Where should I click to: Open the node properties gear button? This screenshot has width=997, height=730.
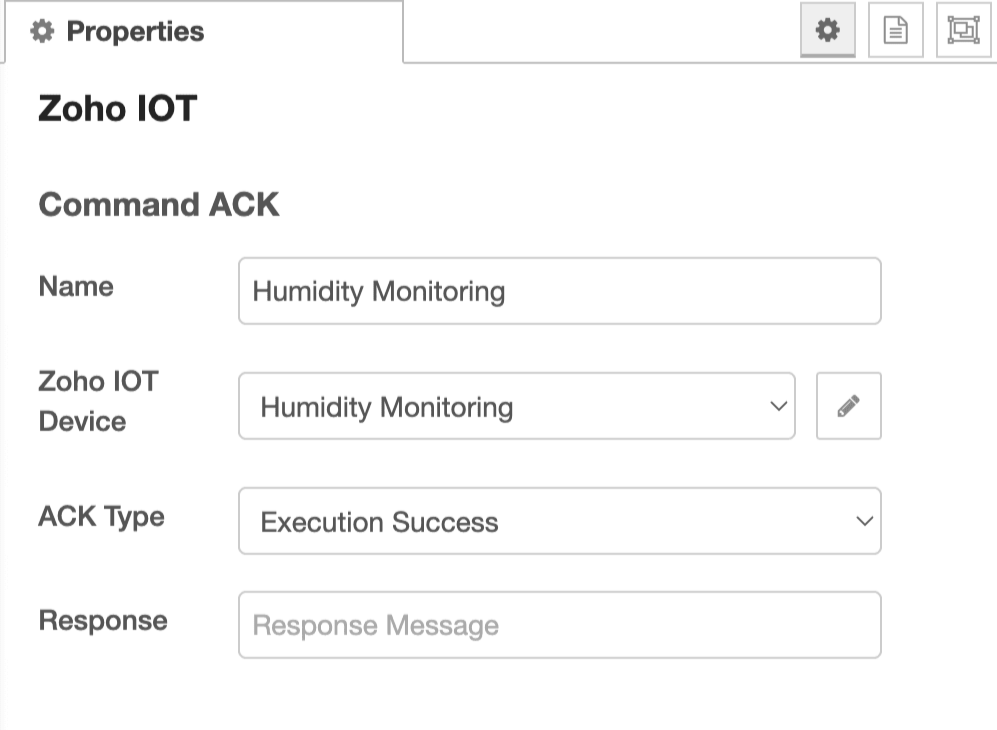827,31
